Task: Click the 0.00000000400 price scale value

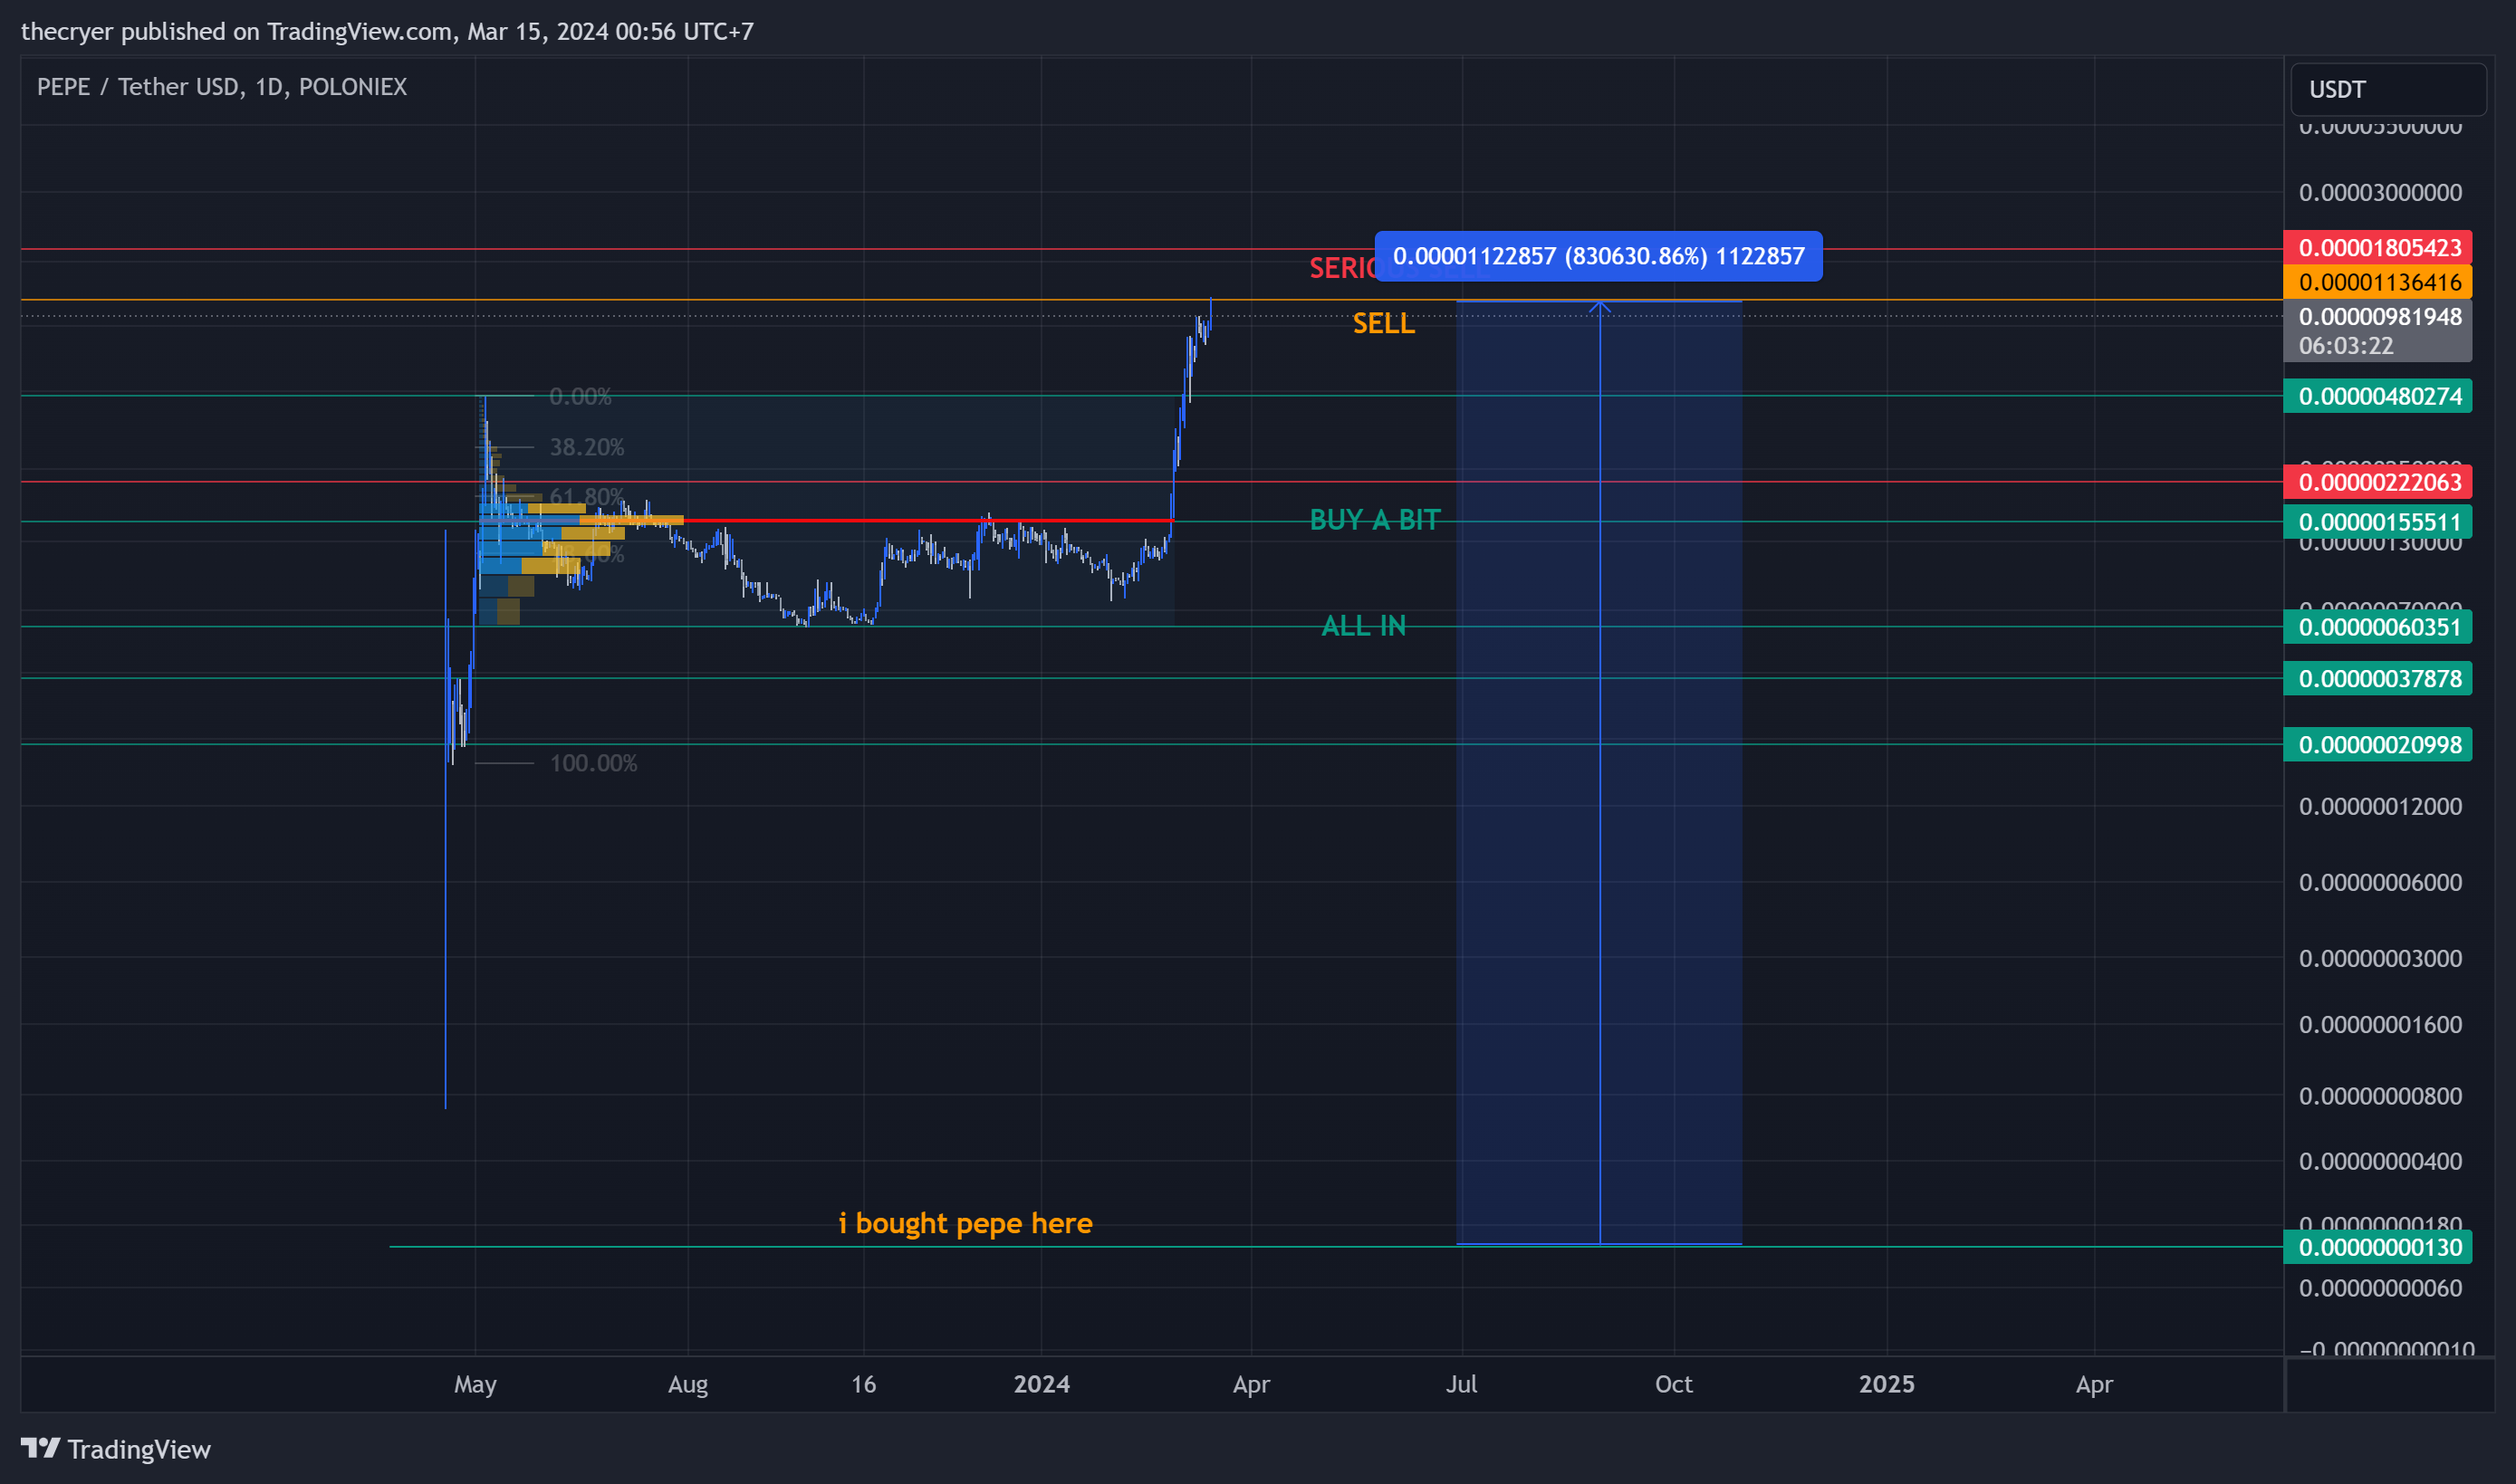Action: (x=2380, y=1161)
